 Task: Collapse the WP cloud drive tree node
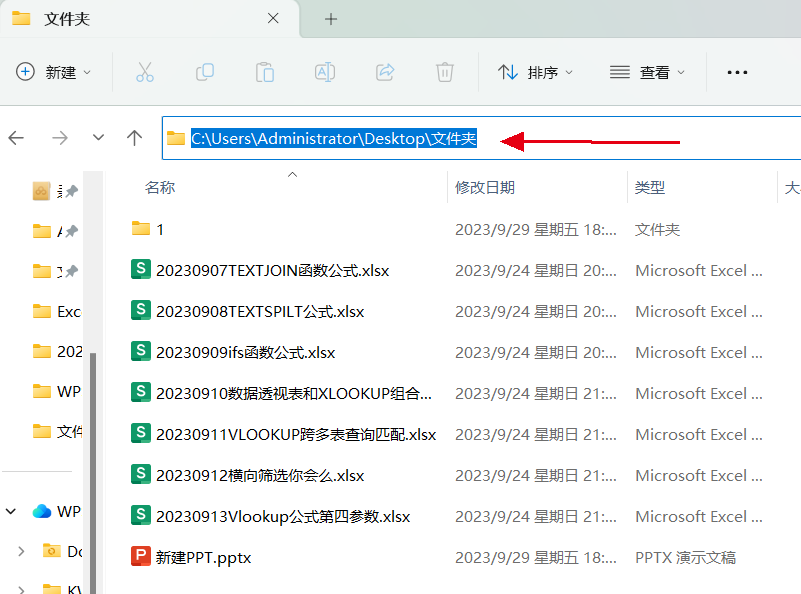[x=11, y=511]
